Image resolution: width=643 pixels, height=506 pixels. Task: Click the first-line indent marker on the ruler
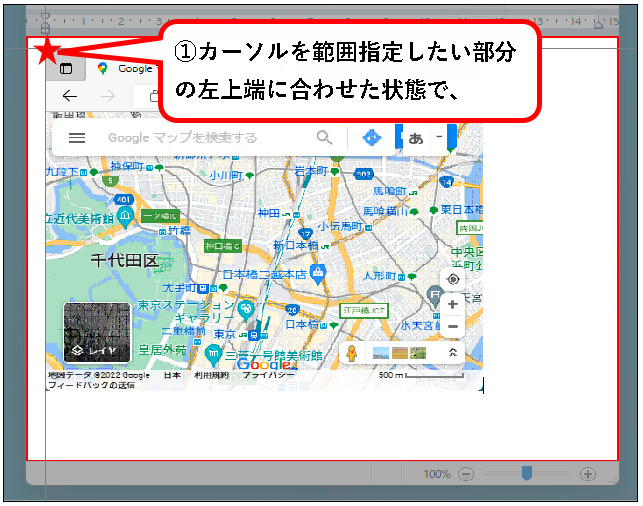tap(46, 18)
